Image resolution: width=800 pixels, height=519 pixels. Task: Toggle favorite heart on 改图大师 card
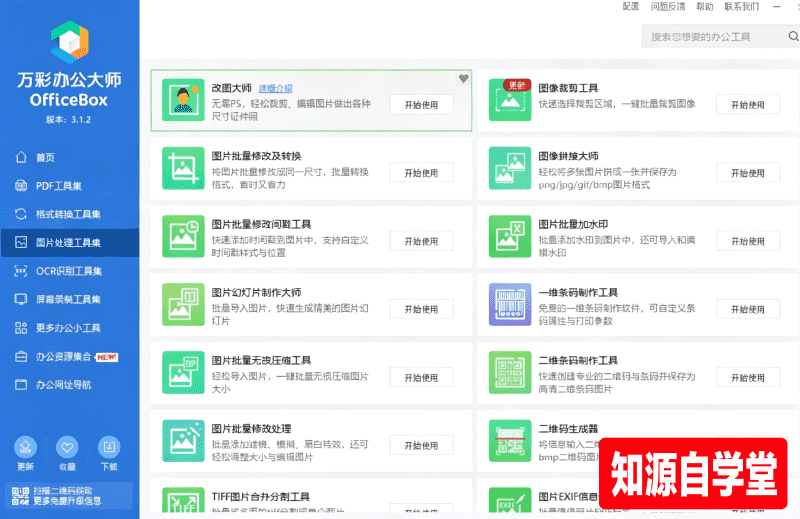click(463, 79)
